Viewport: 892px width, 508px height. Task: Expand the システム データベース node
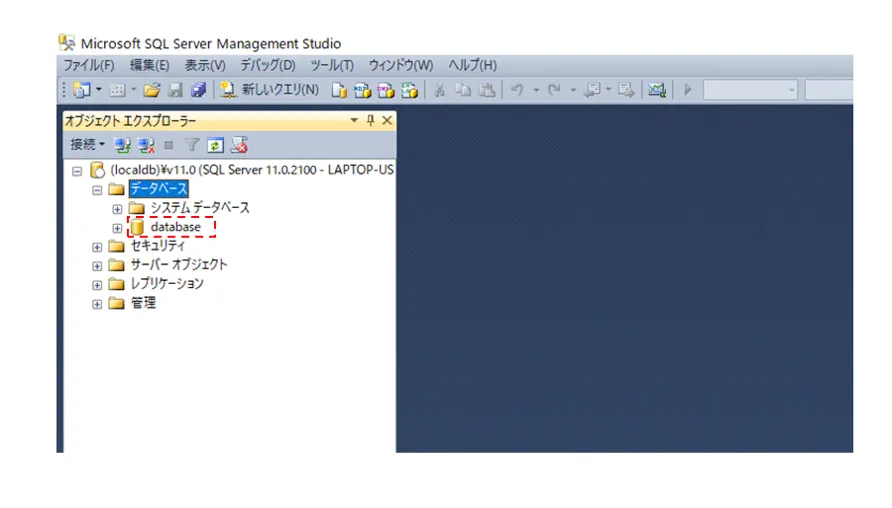pos(117,208)
